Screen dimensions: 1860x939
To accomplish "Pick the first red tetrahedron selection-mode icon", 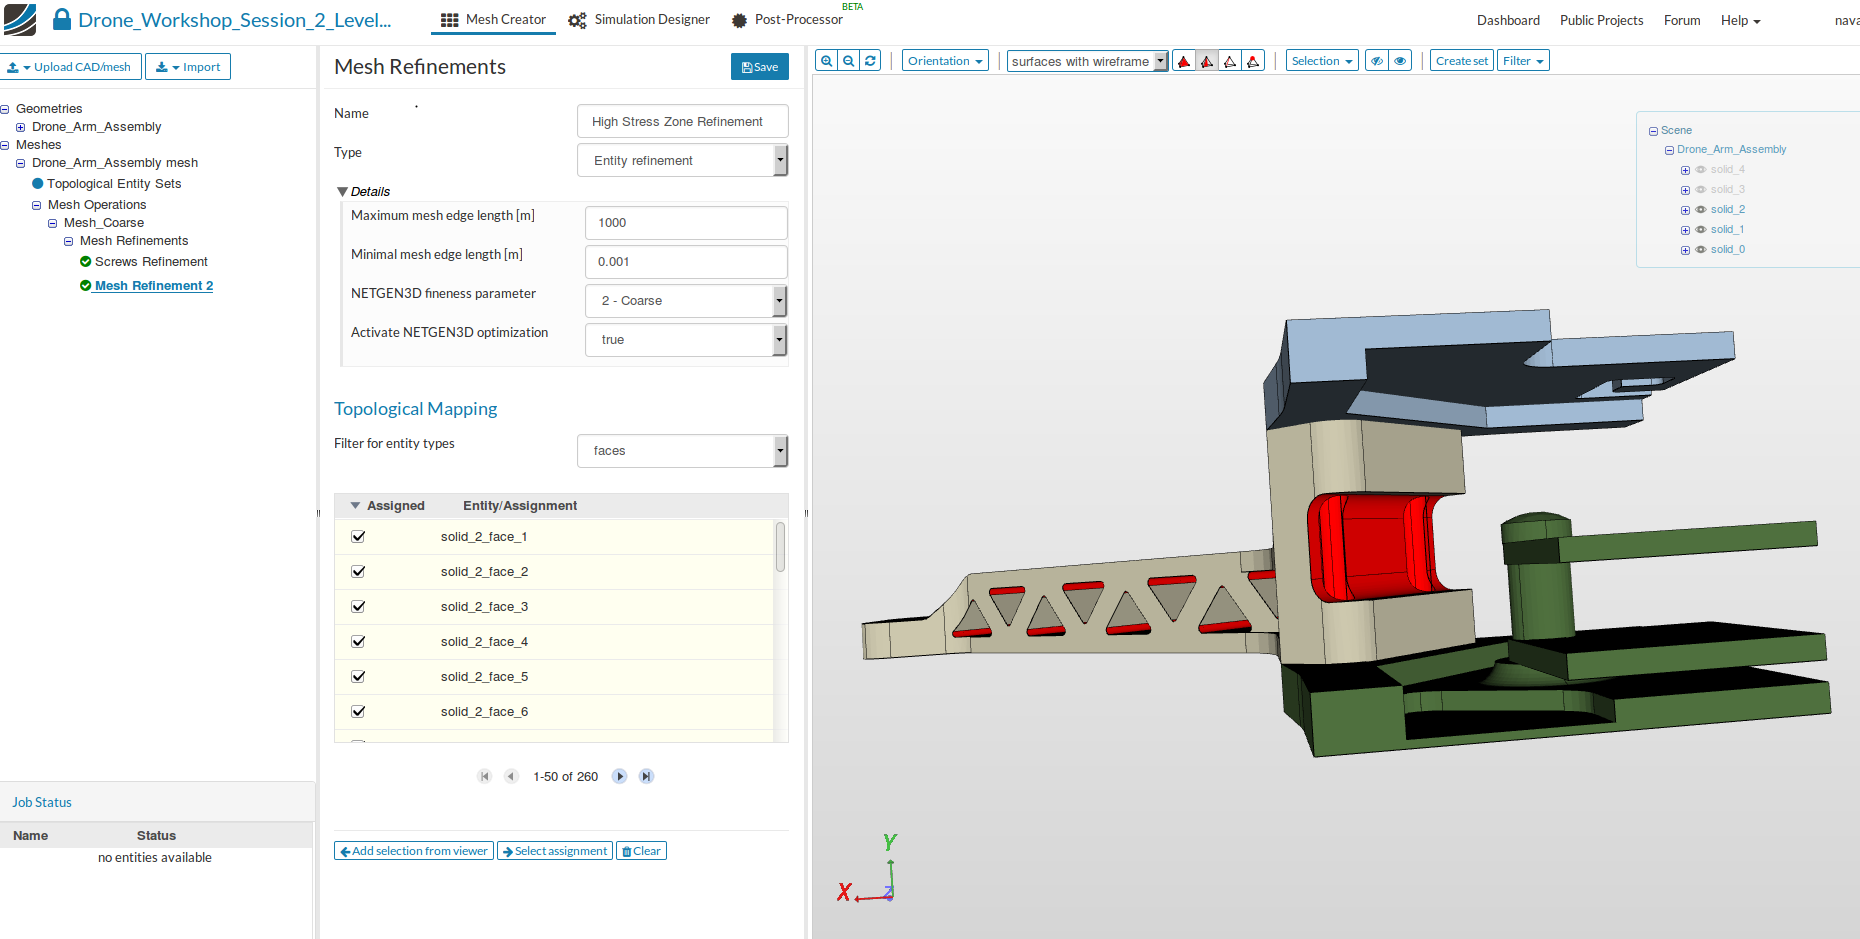I will point(1184,61).
